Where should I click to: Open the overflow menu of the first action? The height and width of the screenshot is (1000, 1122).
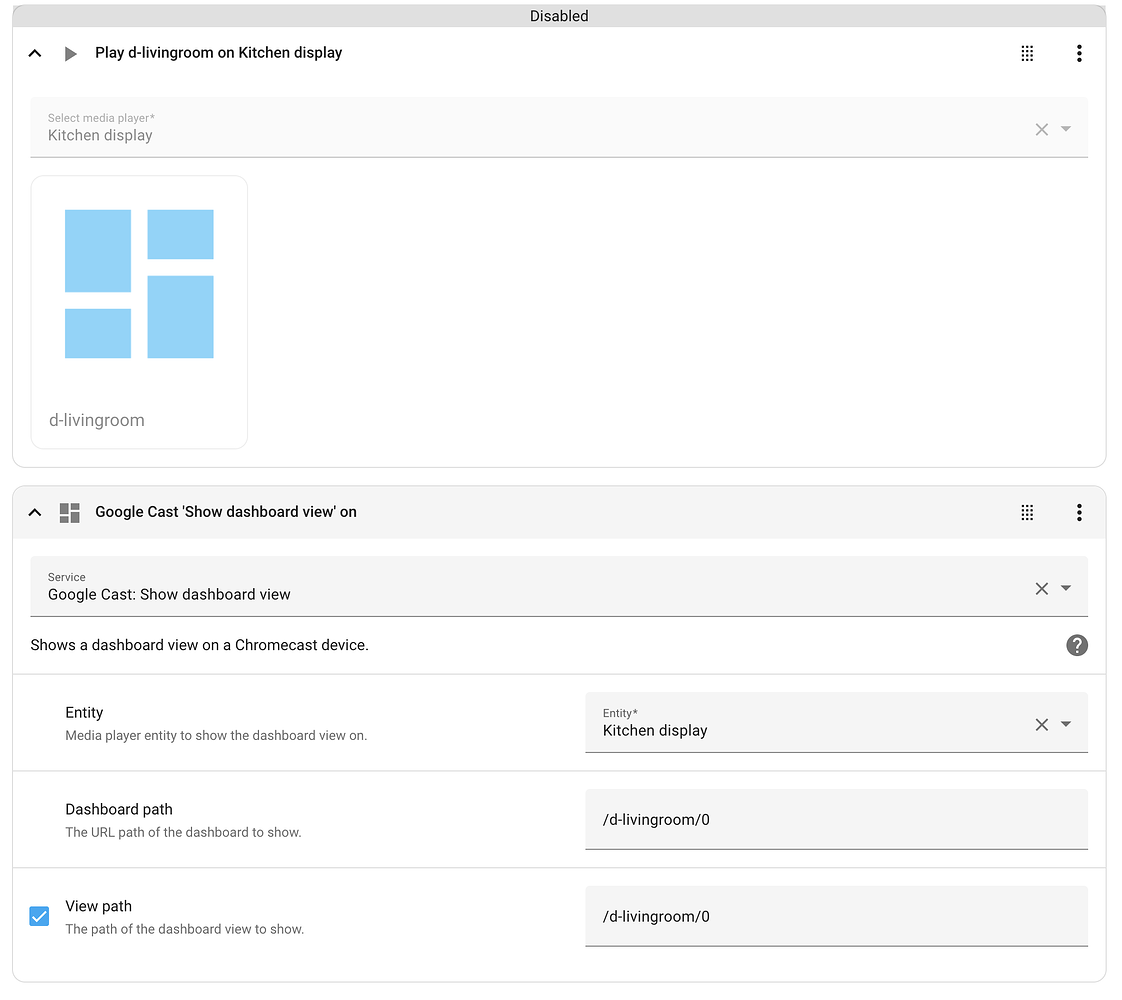point(1079,53)
